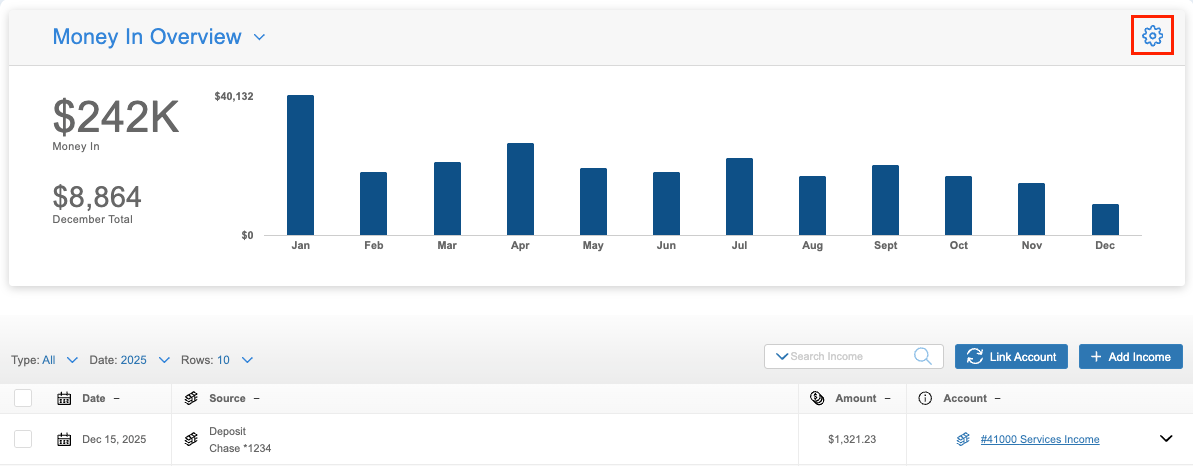
Task: Expand the Money In Overview title dropdown
Action: (x=259, y=38)
